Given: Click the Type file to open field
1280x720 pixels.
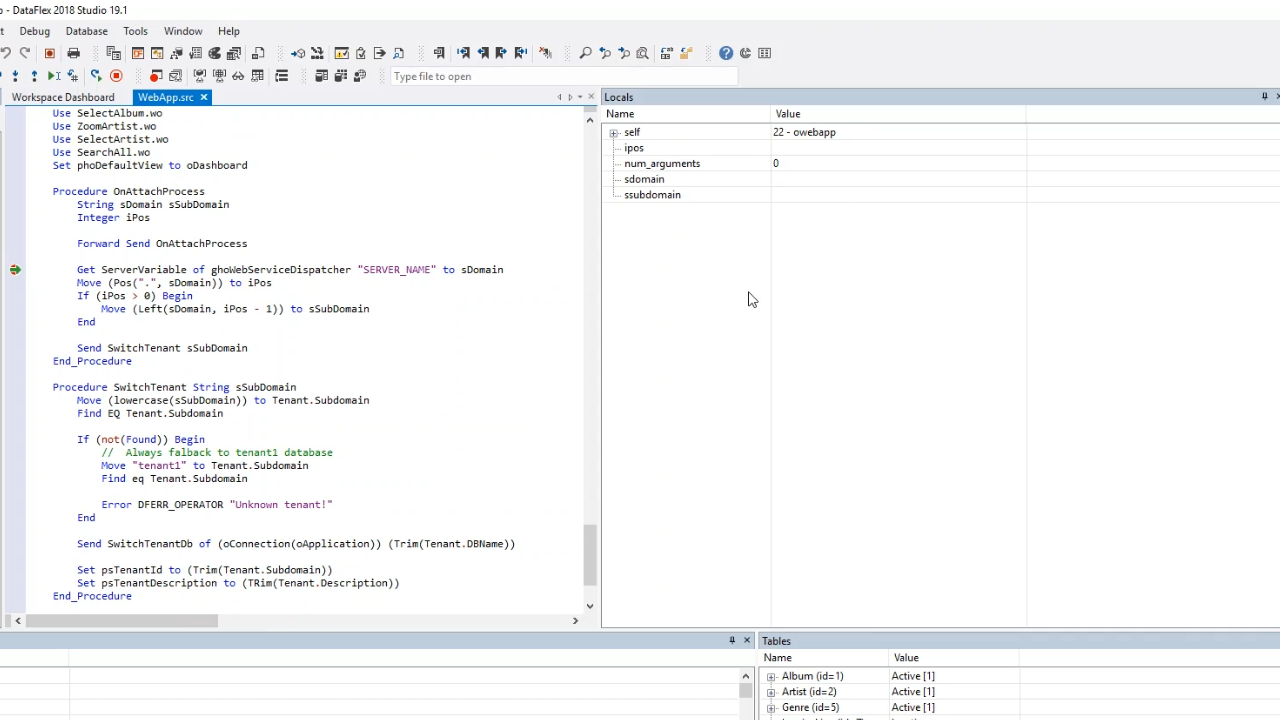Looking at the screenshot, I should (x=560, y=76).
